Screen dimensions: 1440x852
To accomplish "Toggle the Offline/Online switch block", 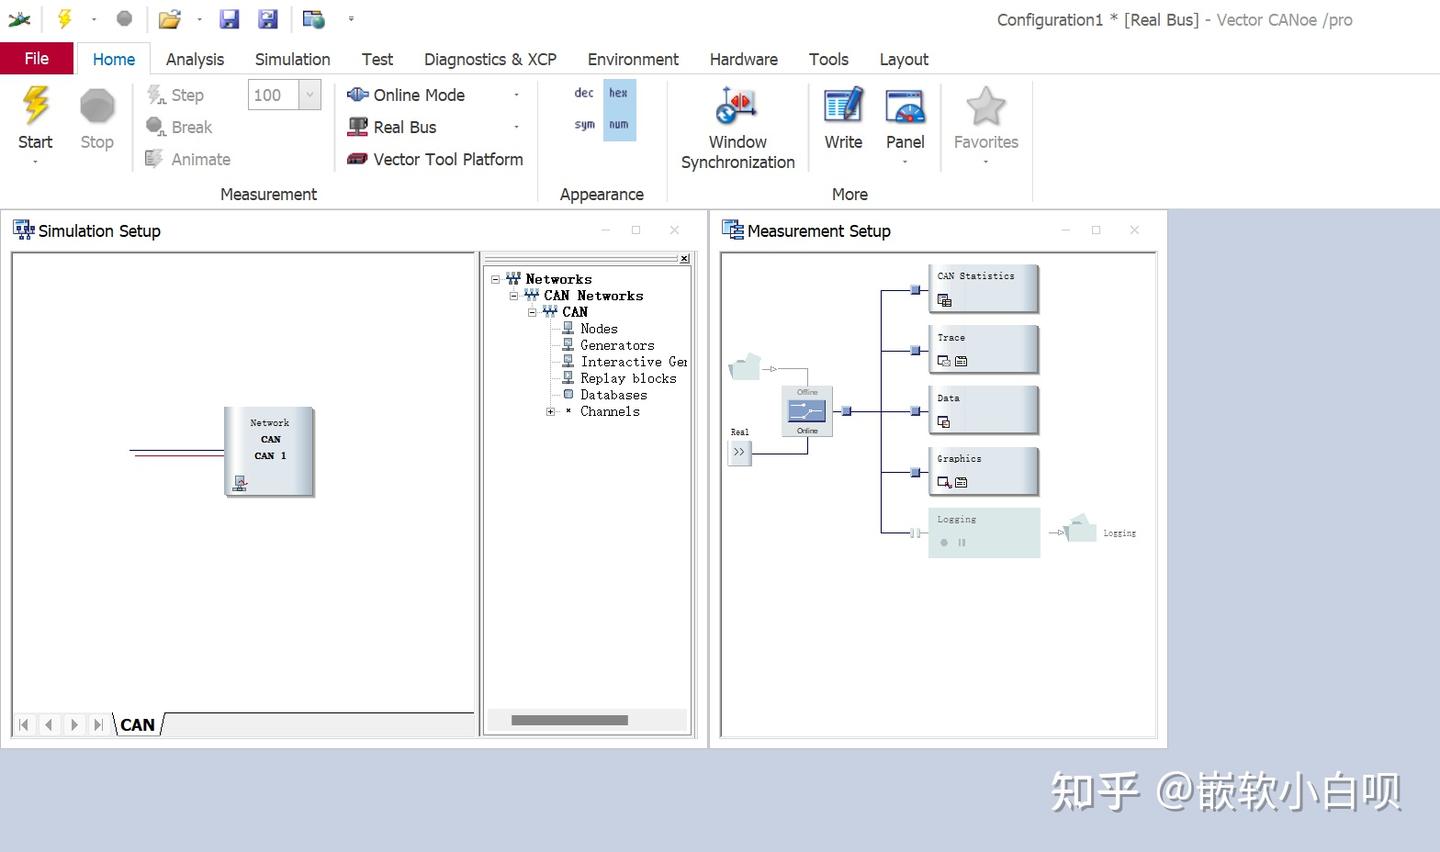I will click(807, 411).
